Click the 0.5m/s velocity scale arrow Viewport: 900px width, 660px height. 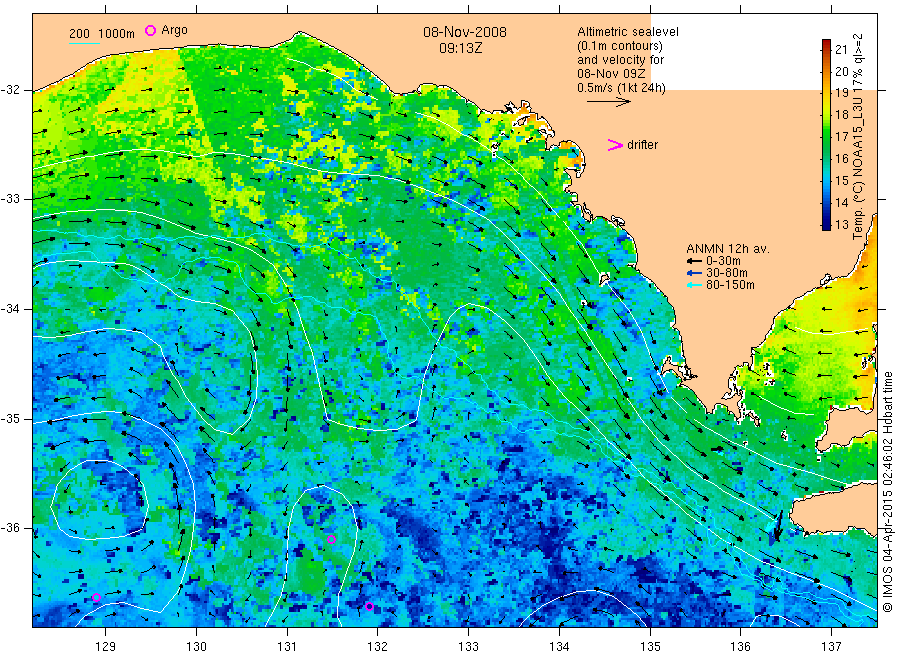[x=608, y=102]
